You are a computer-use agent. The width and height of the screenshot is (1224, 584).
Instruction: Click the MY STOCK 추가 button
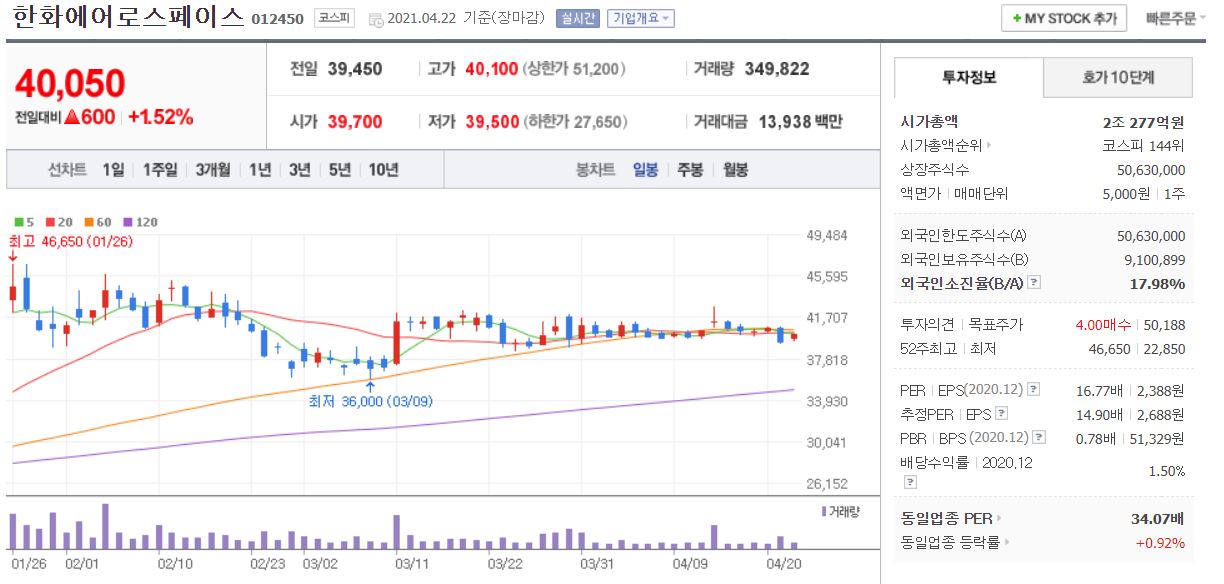tap(1064, 19)
